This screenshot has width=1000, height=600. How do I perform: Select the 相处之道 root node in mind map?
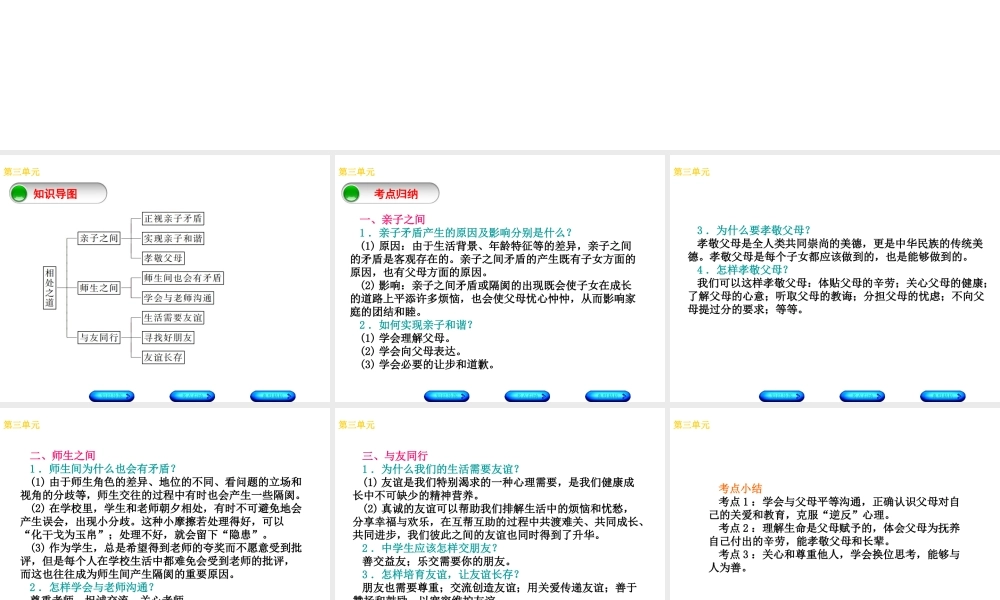click(x=50, y=288)
